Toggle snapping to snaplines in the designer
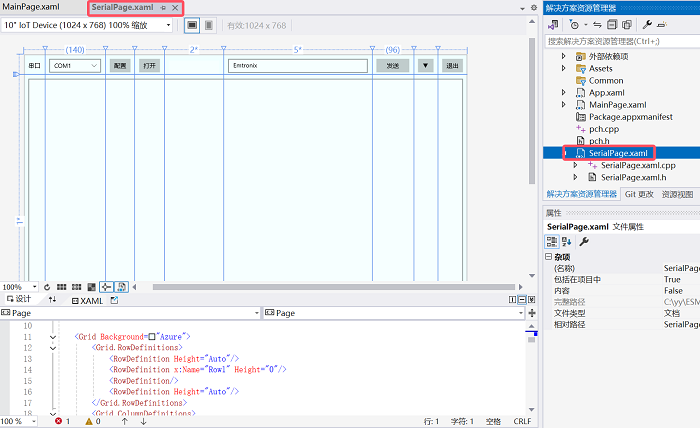This screenshot has width=700, height=428. tap(106, 287)
